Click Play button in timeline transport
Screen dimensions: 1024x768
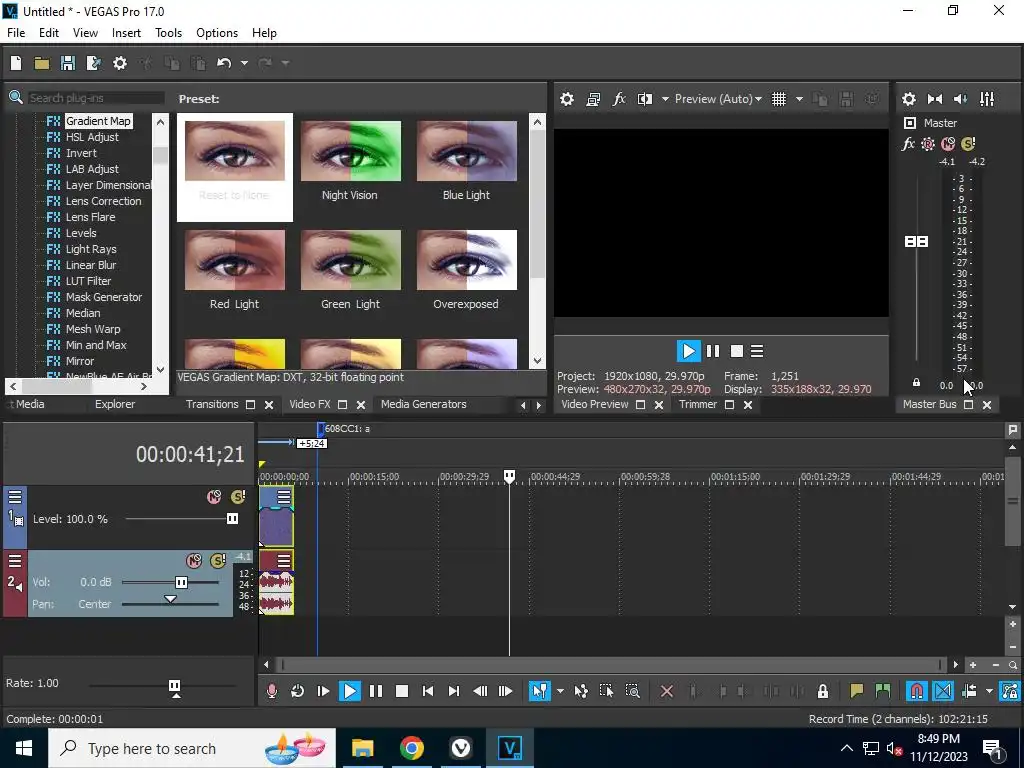click(x=349, y=691)
